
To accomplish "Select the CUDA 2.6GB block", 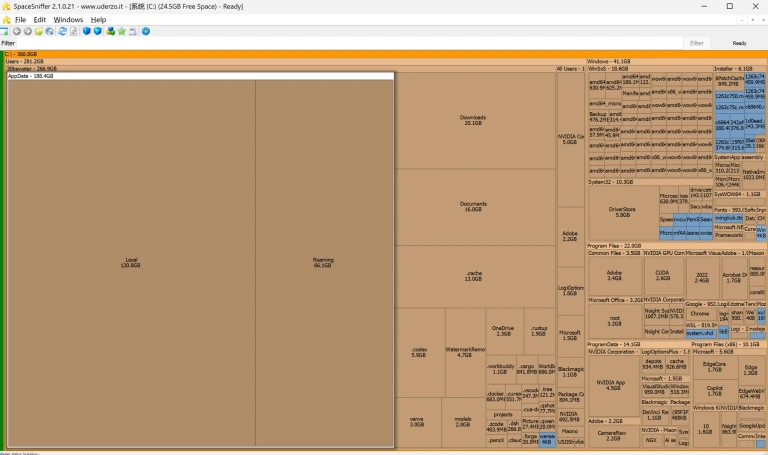I will coord(663,275).
